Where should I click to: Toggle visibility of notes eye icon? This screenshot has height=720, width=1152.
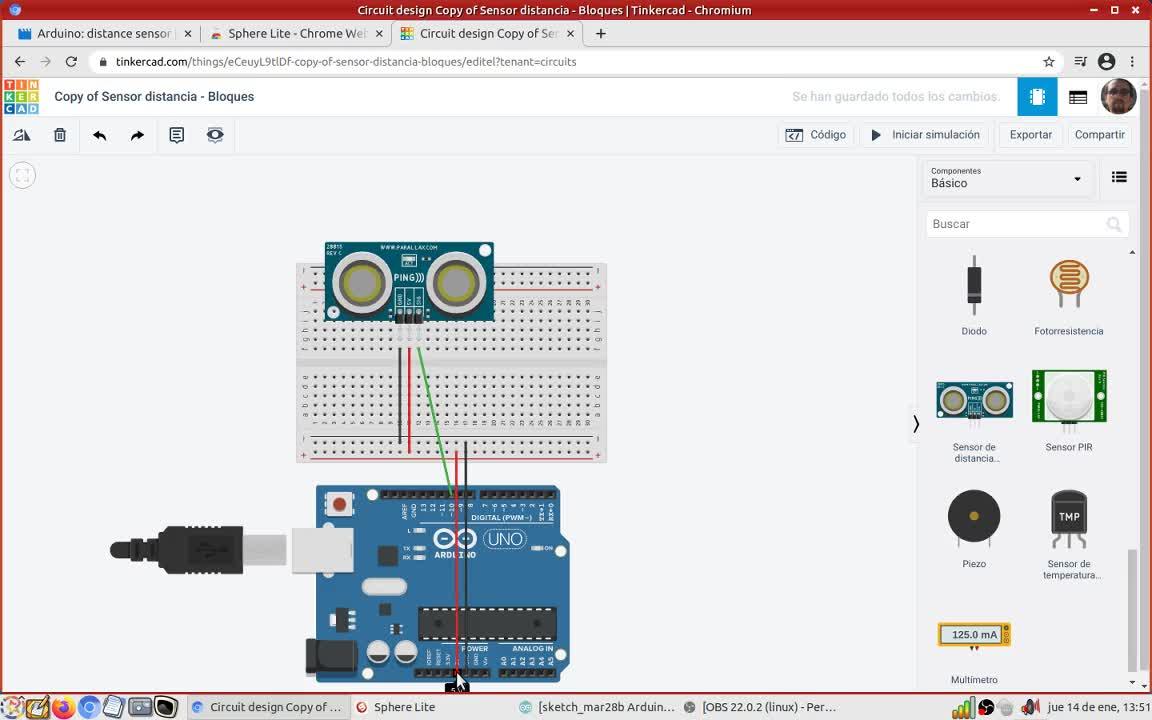coord(215,135)
